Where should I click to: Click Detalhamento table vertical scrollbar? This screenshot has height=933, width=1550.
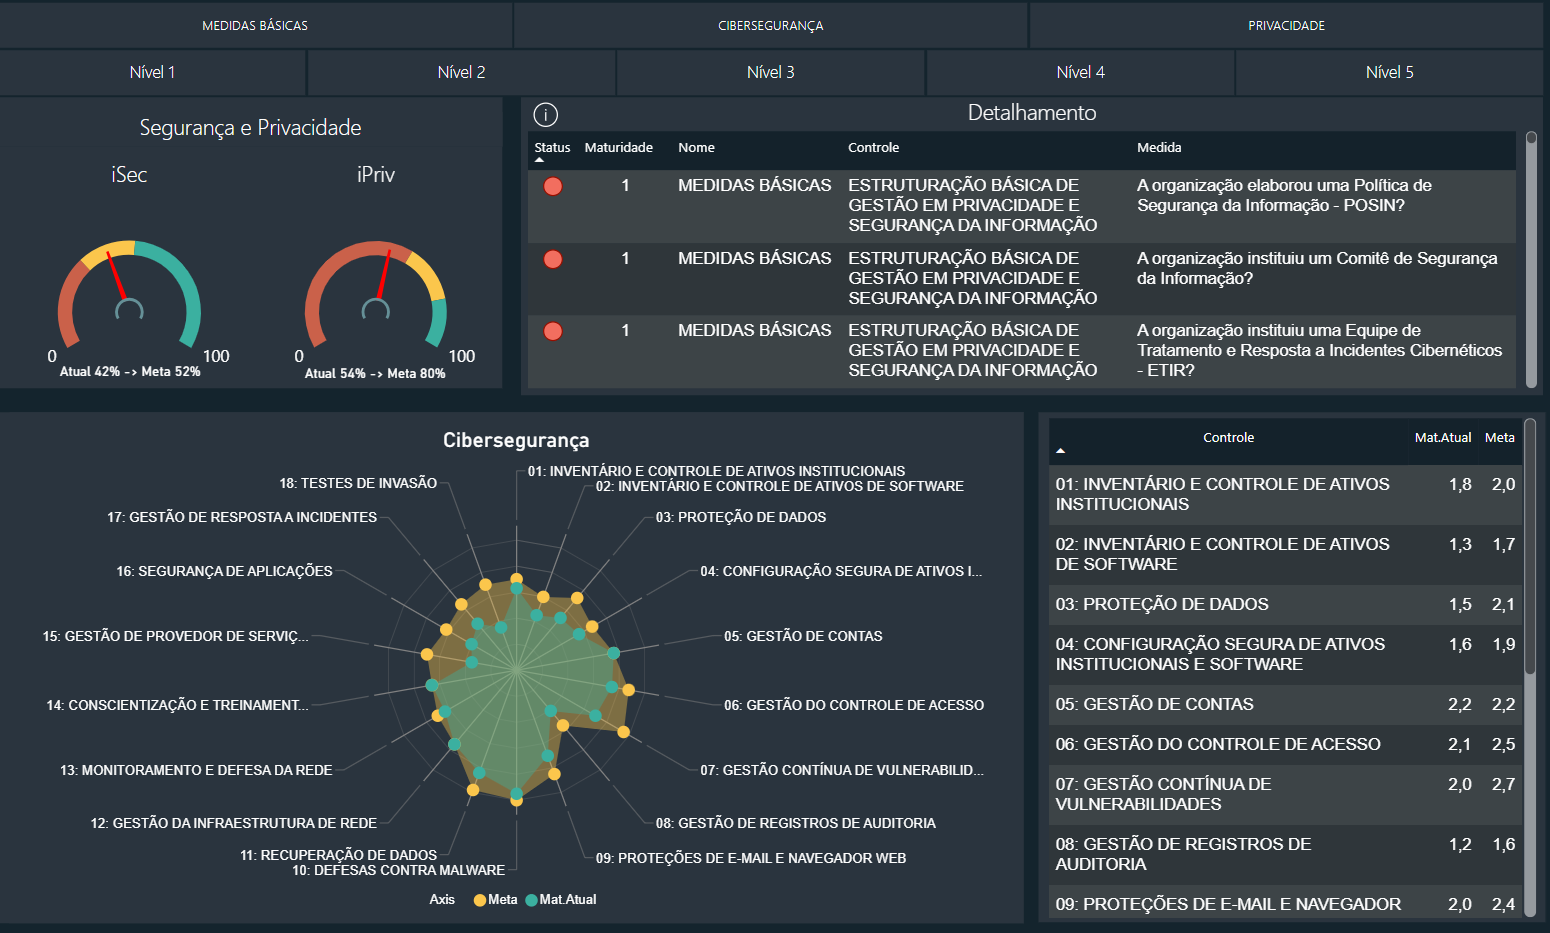[1530, 260]
